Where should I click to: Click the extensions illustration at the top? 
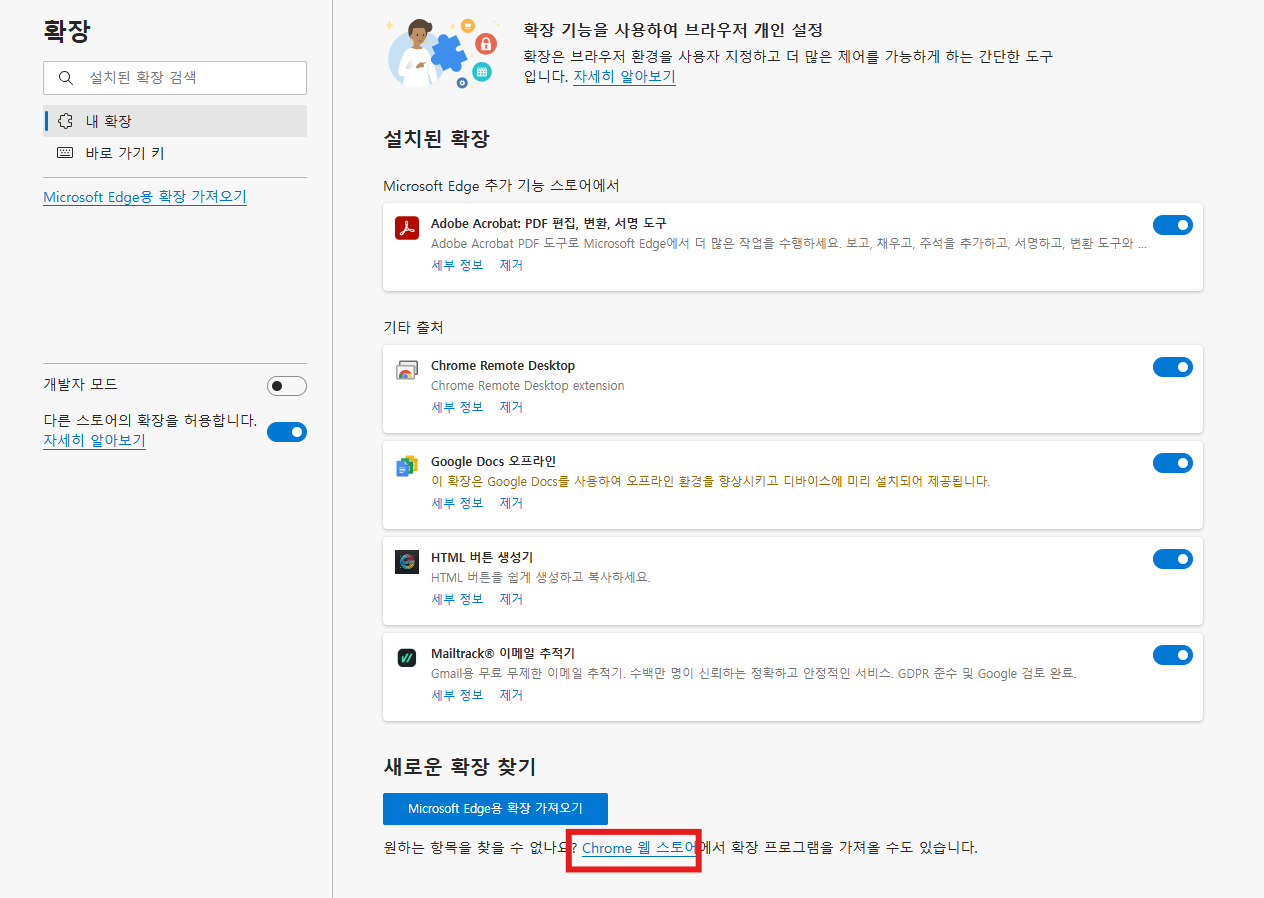[x=442, y=53]
